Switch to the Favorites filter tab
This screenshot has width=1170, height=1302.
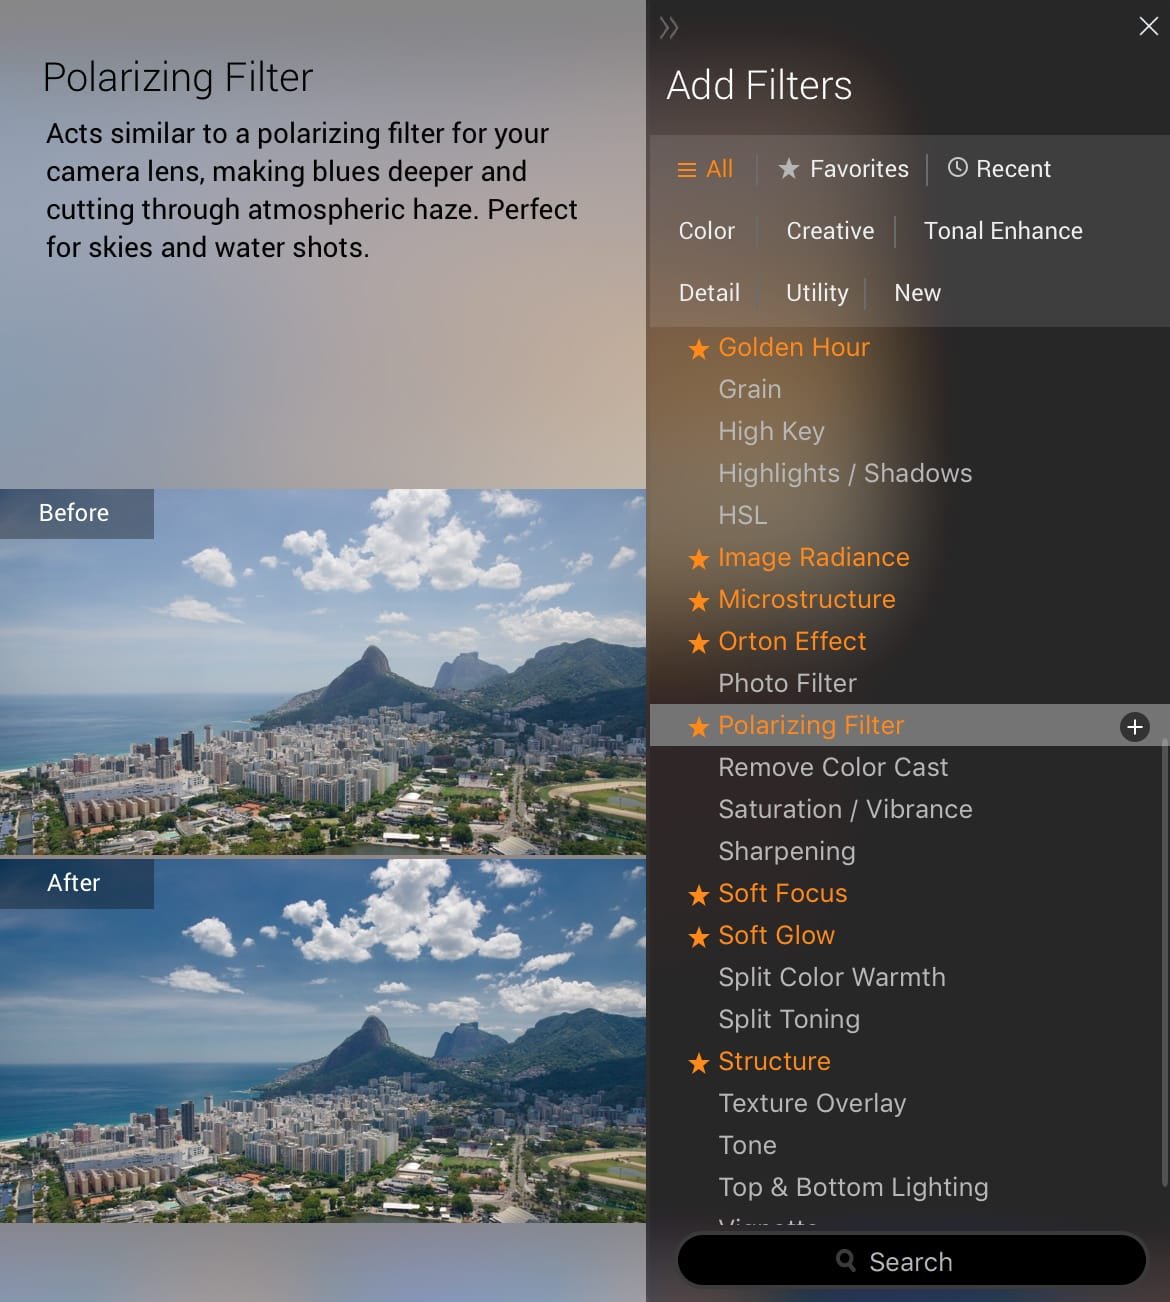pos(844,169)
